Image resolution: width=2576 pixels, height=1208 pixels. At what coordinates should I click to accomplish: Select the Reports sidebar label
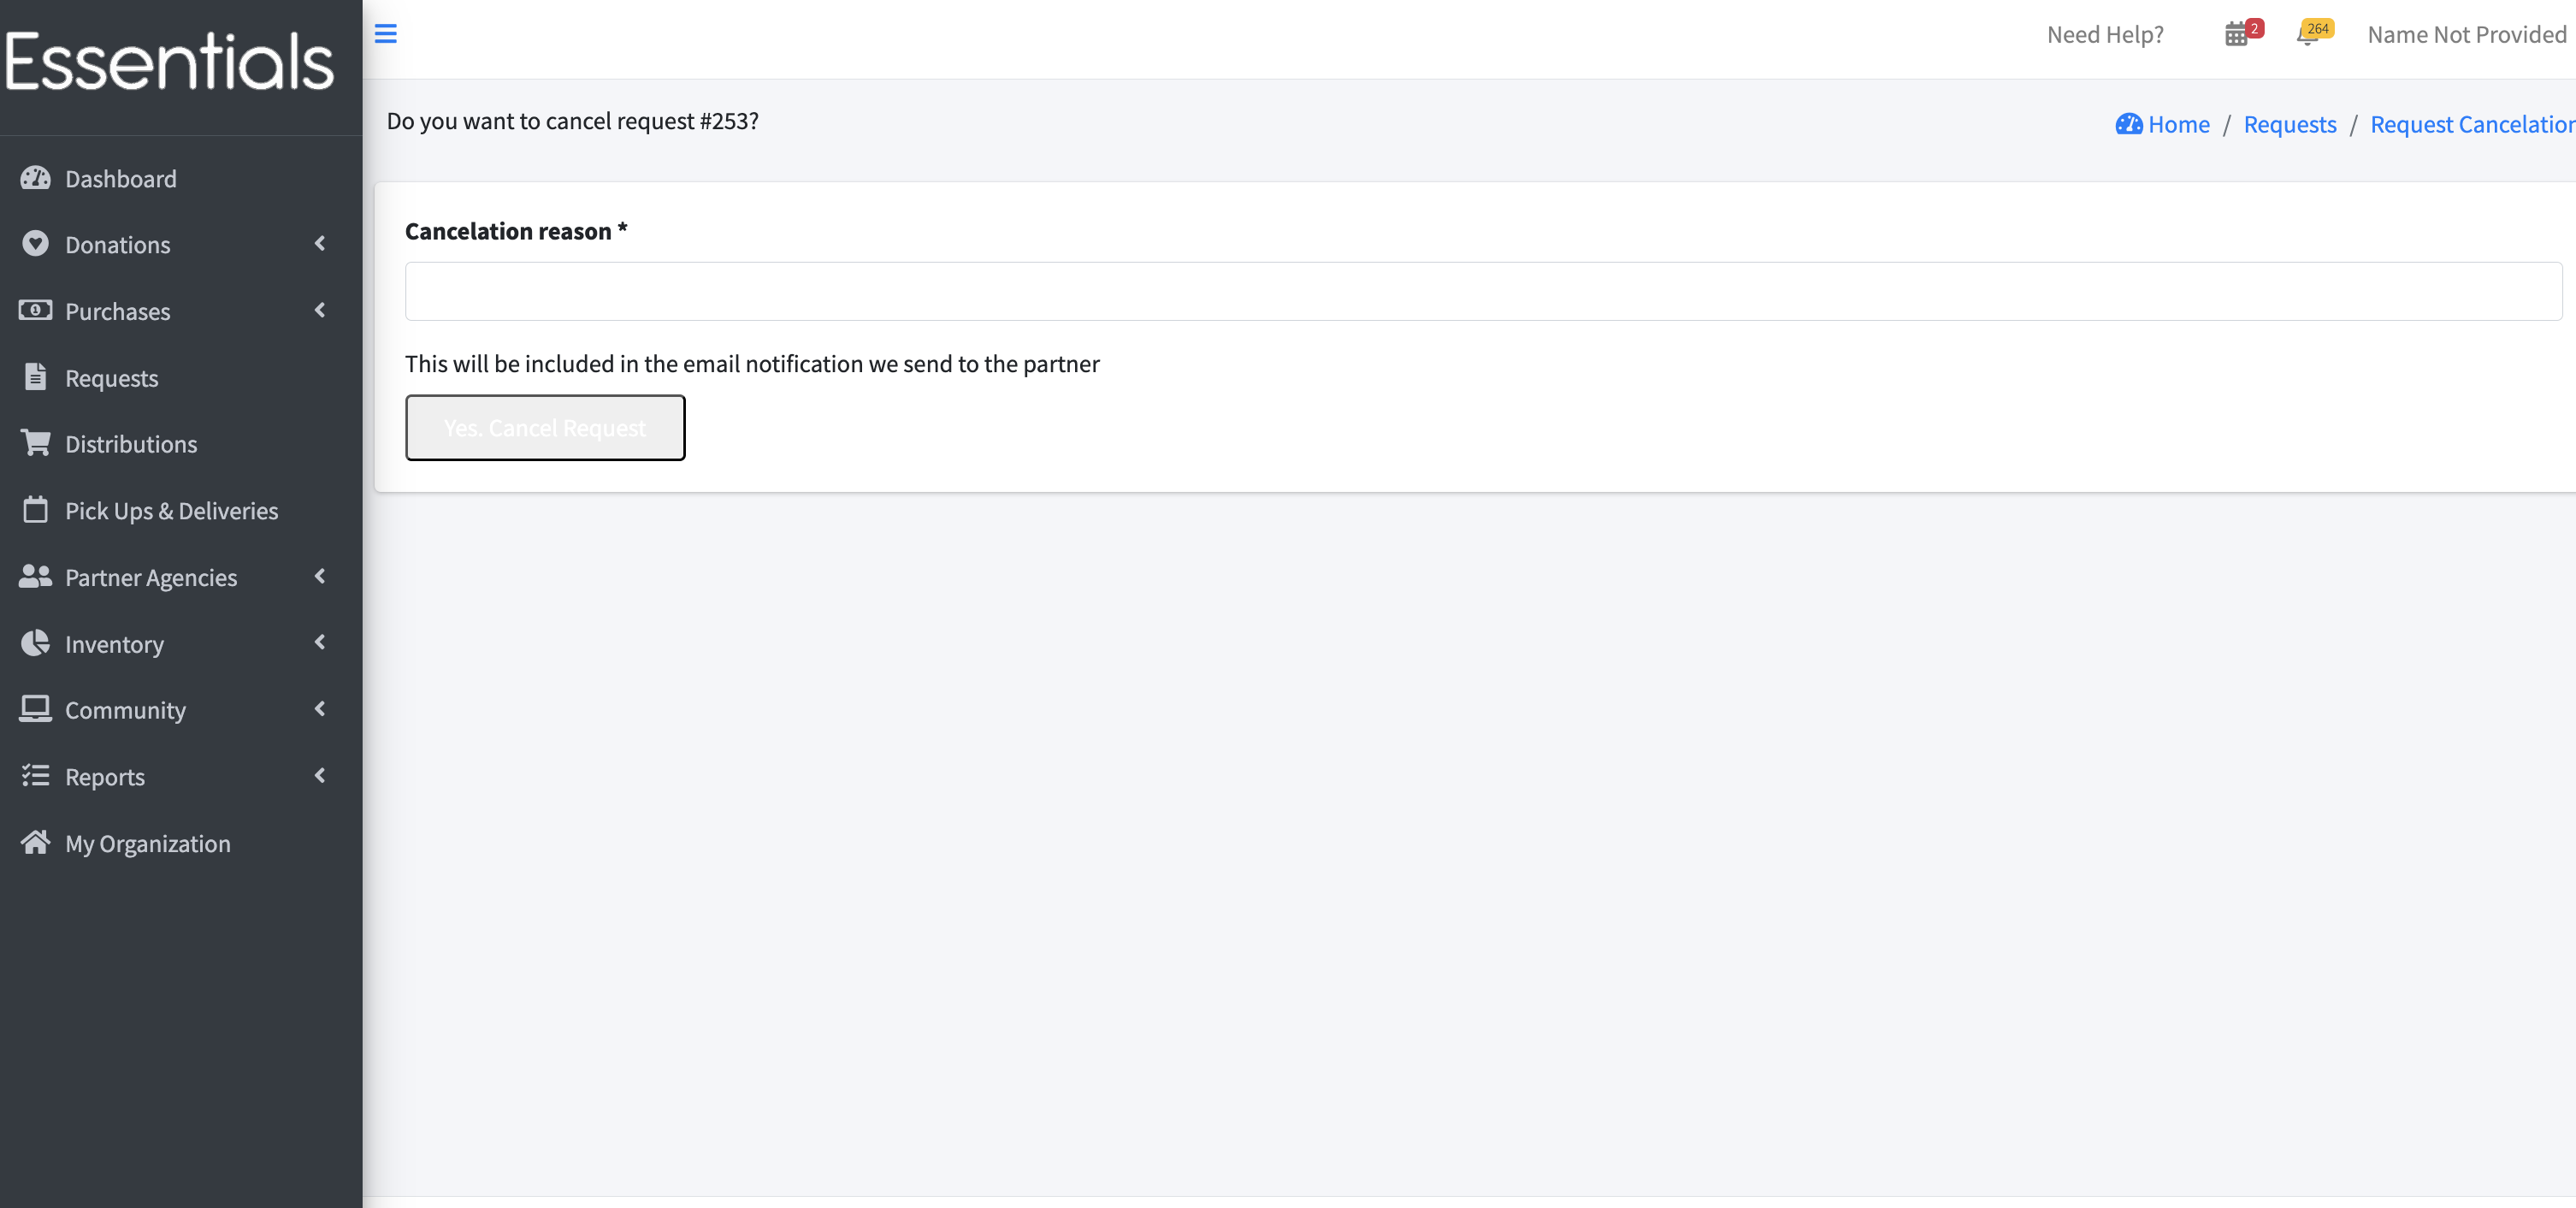pos(105,778)
